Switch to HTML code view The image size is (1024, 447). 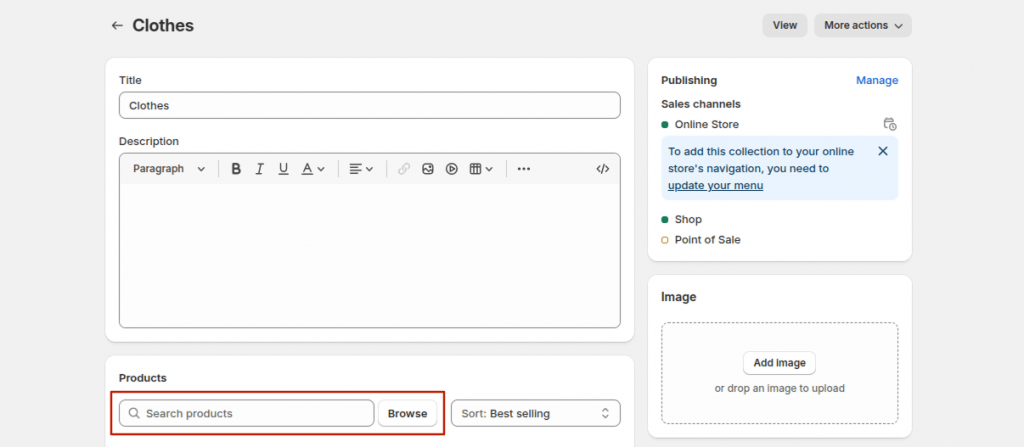[603, 169]
